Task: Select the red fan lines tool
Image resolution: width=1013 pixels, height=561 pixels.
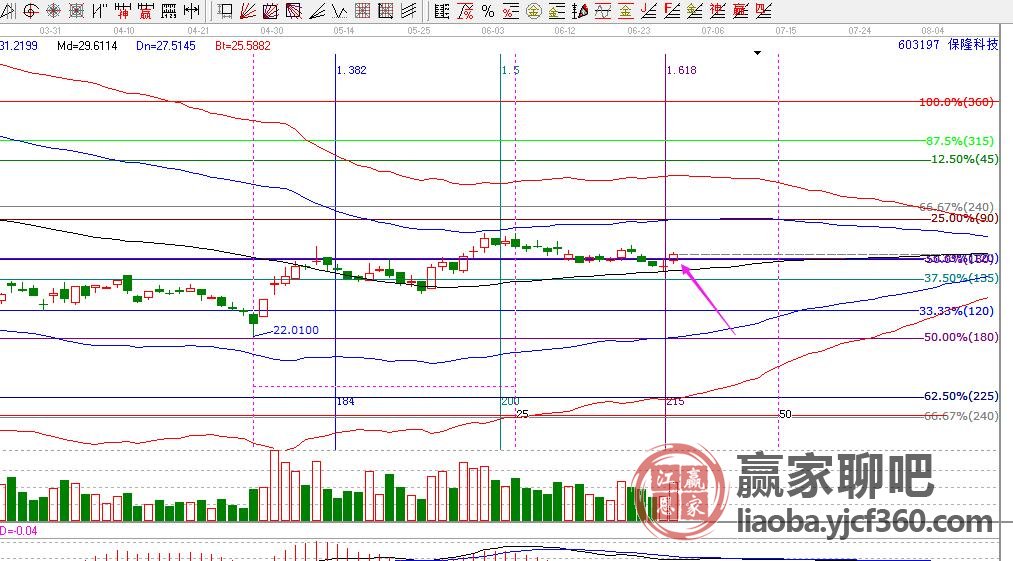Action: (x=247, y=10)
